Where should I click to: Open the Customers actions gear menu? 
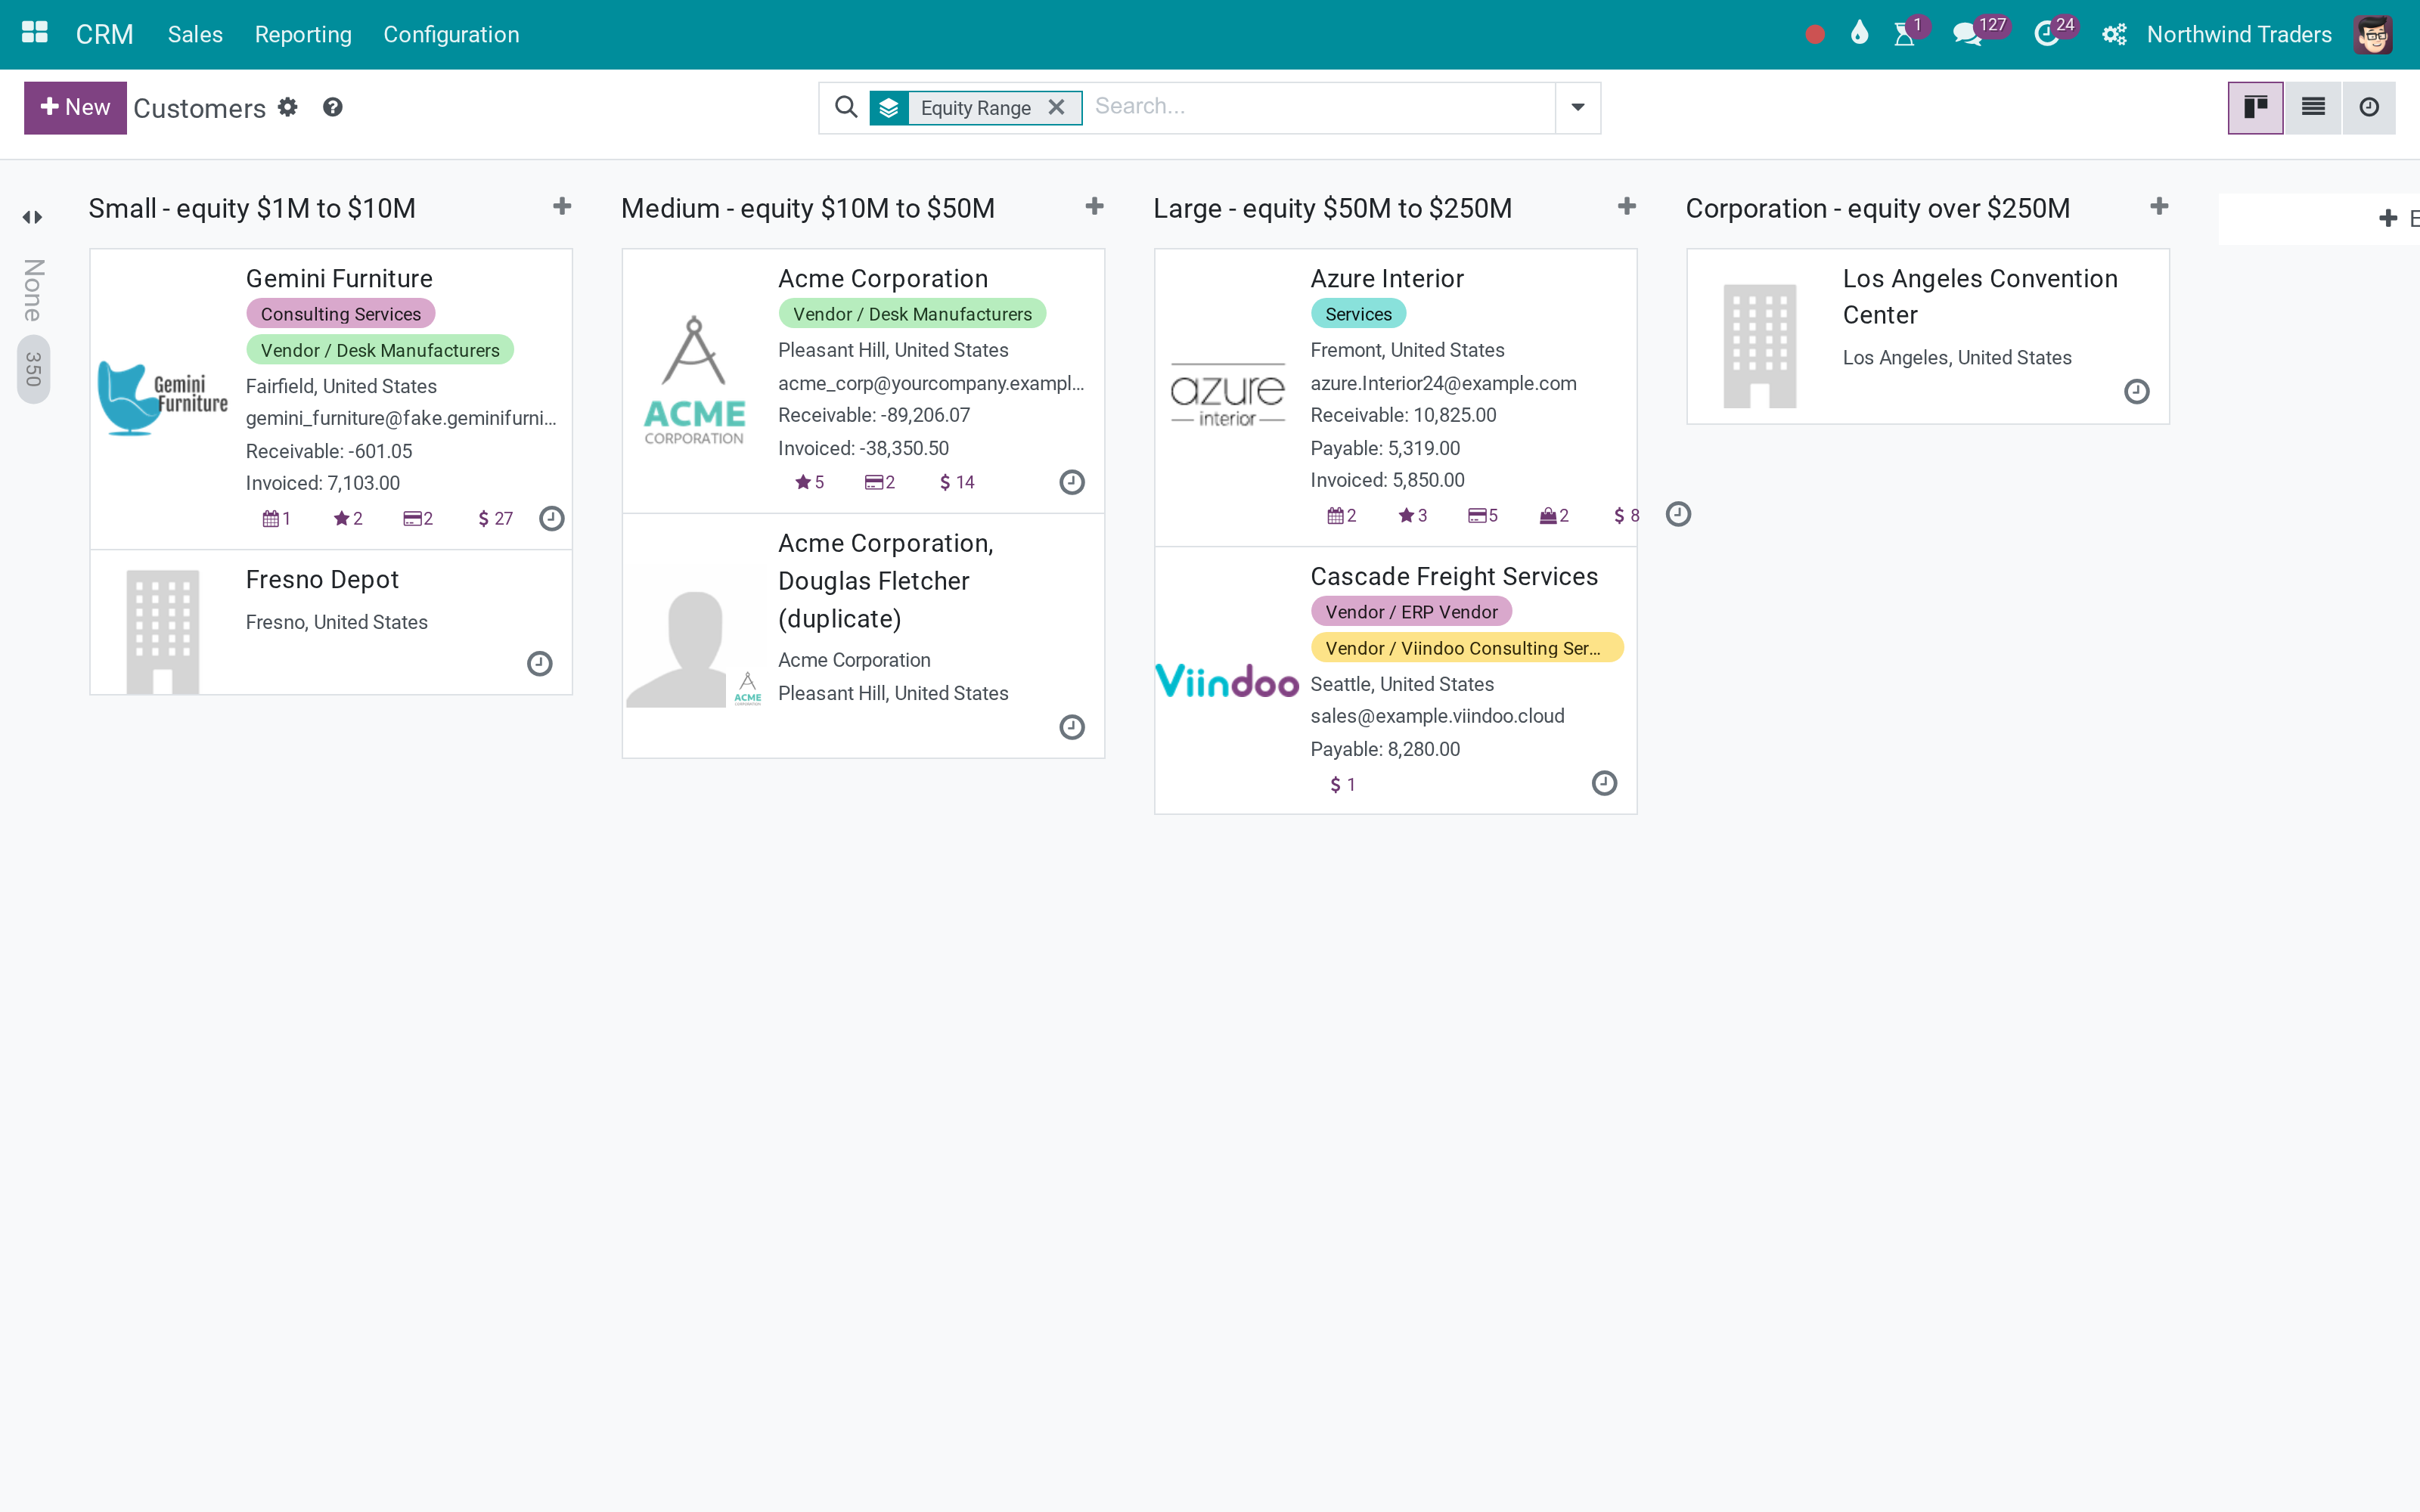(x=288, y=107)
